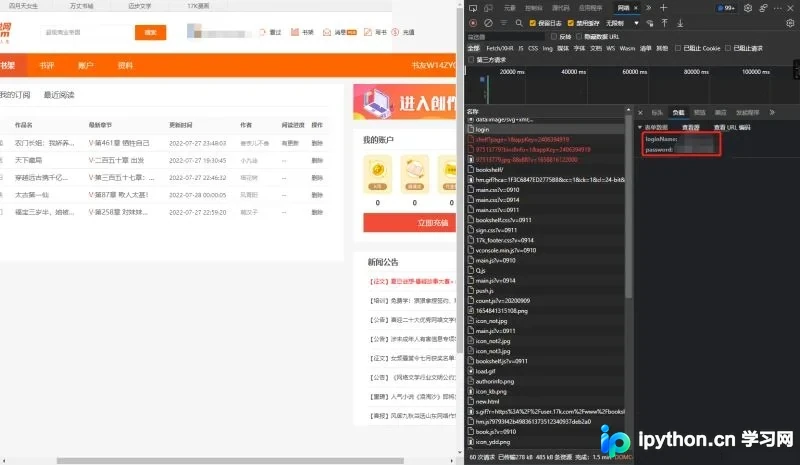Viewport: 800px width, 465px height.
Task: Select the login request row
Action: 545,130
